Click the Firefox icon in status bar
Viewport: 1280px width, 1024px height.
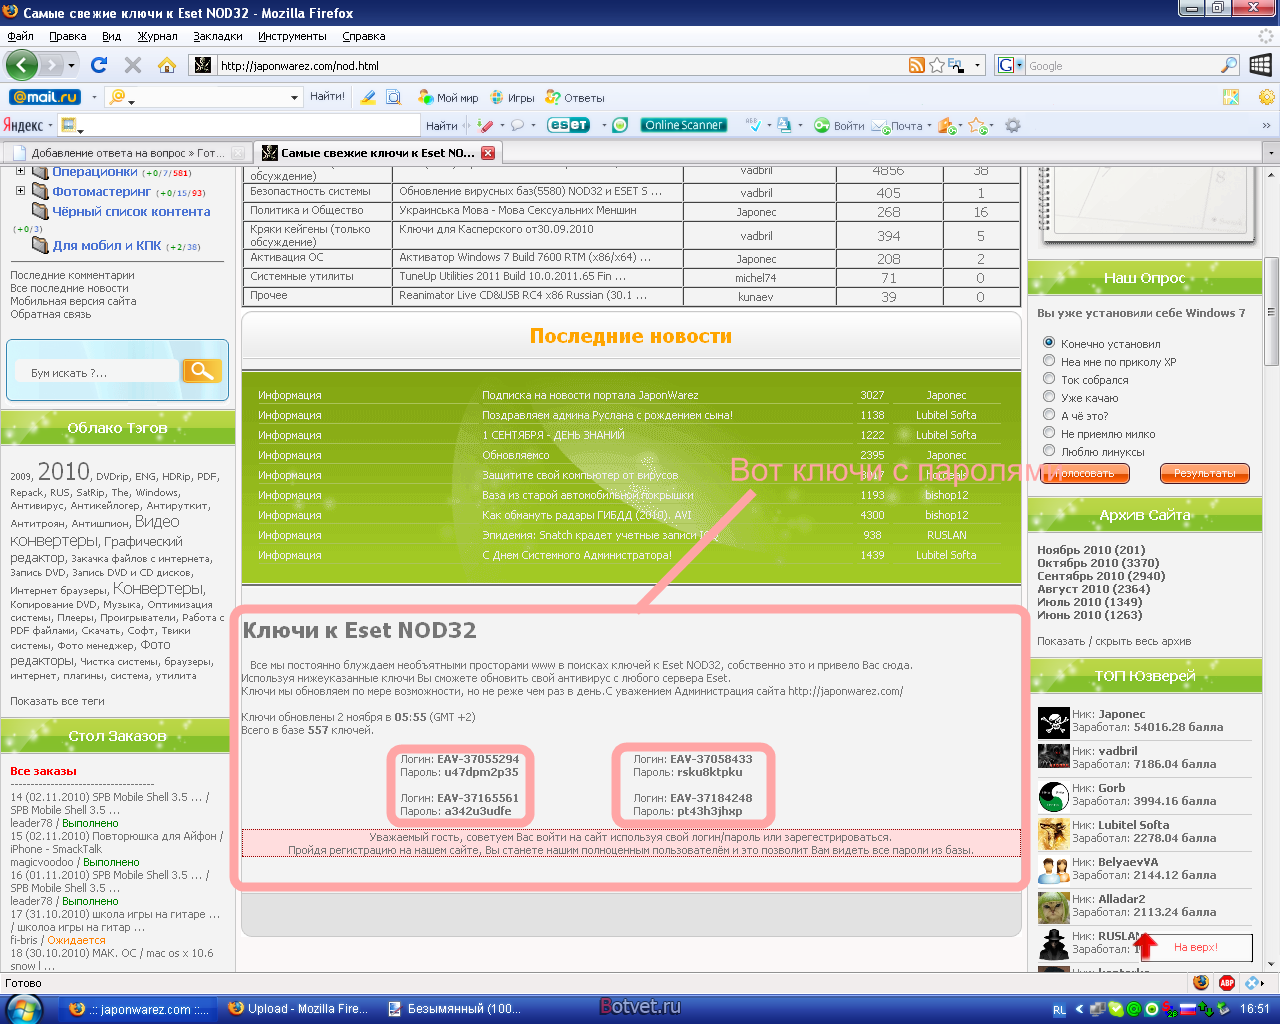pos(1201,983)
